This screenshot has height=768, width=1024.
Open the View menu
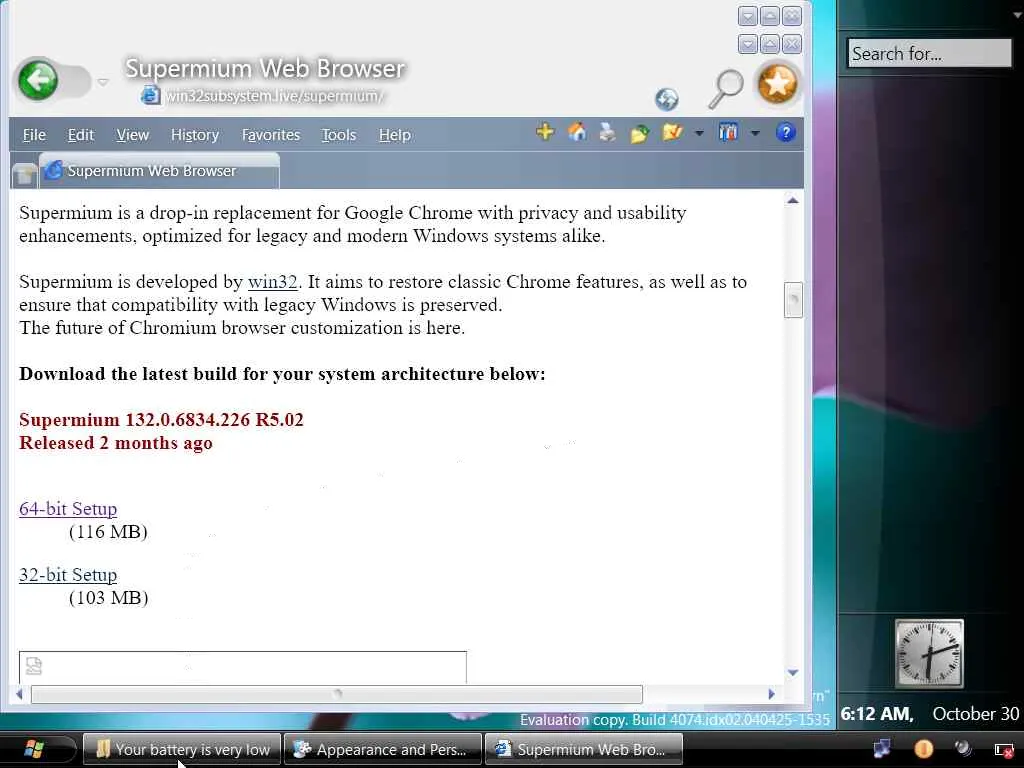coord(133,135)
